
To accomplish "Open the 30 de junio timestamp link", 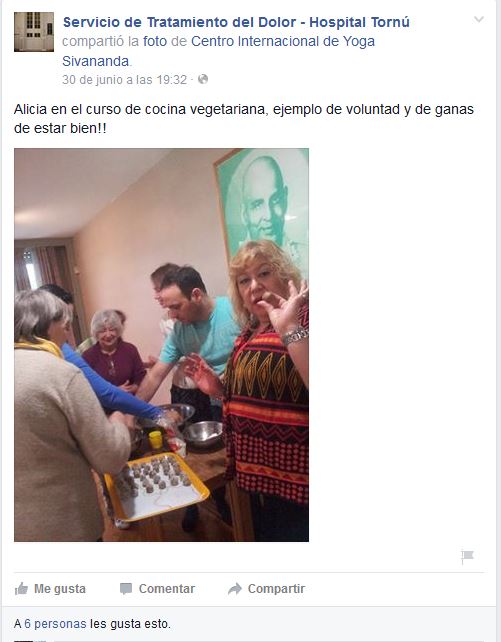I will (x=124, y=79).
